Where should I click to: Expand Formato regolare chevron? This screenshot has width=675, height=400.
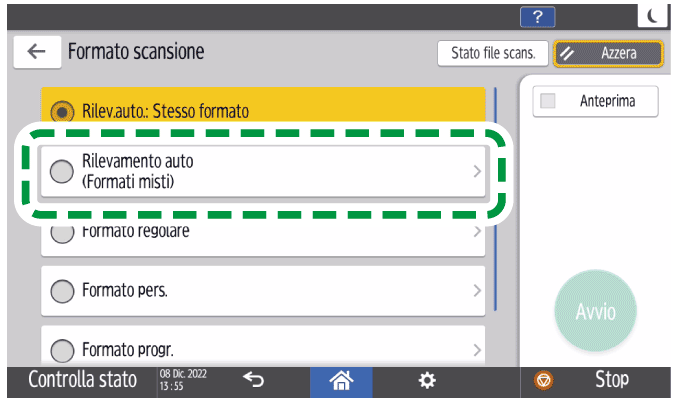[477, 232]
